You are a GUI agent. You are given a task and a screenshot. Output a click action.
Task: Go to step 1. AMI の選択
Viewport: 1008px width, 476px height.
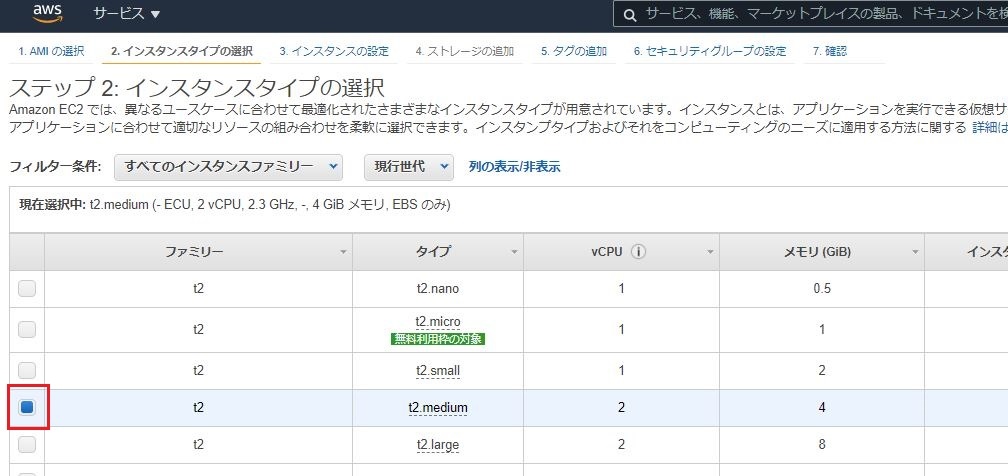pyautogui.click(x=51, y=51)
